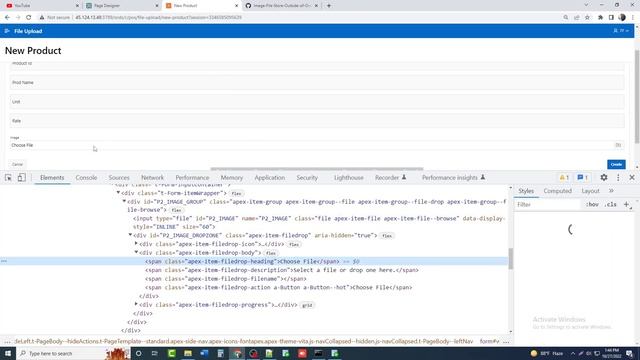Open the APEX navigation hamburger menu

pyautogui.click(x=7, y=31)
